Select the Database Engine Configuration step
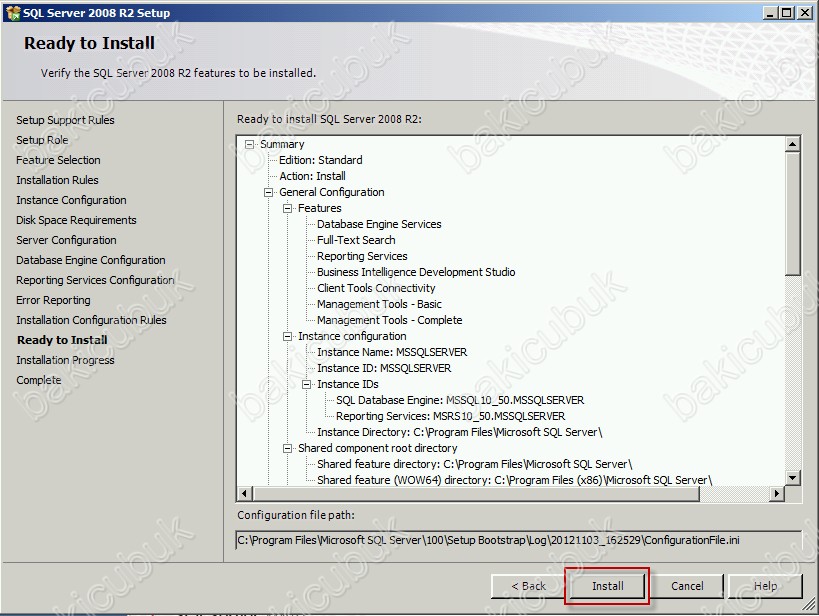This screenshot has height=616, width=819. tap(91, 260)
